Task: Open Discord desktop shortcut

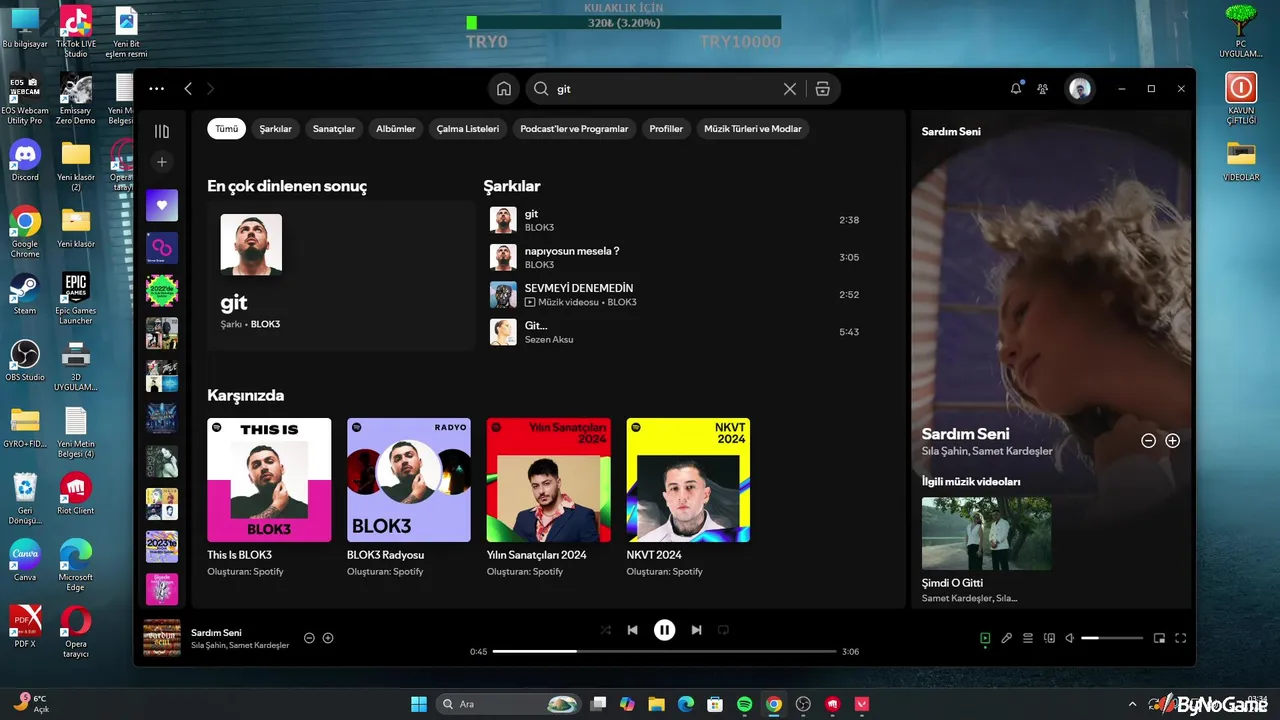Action: pos(25,161)
